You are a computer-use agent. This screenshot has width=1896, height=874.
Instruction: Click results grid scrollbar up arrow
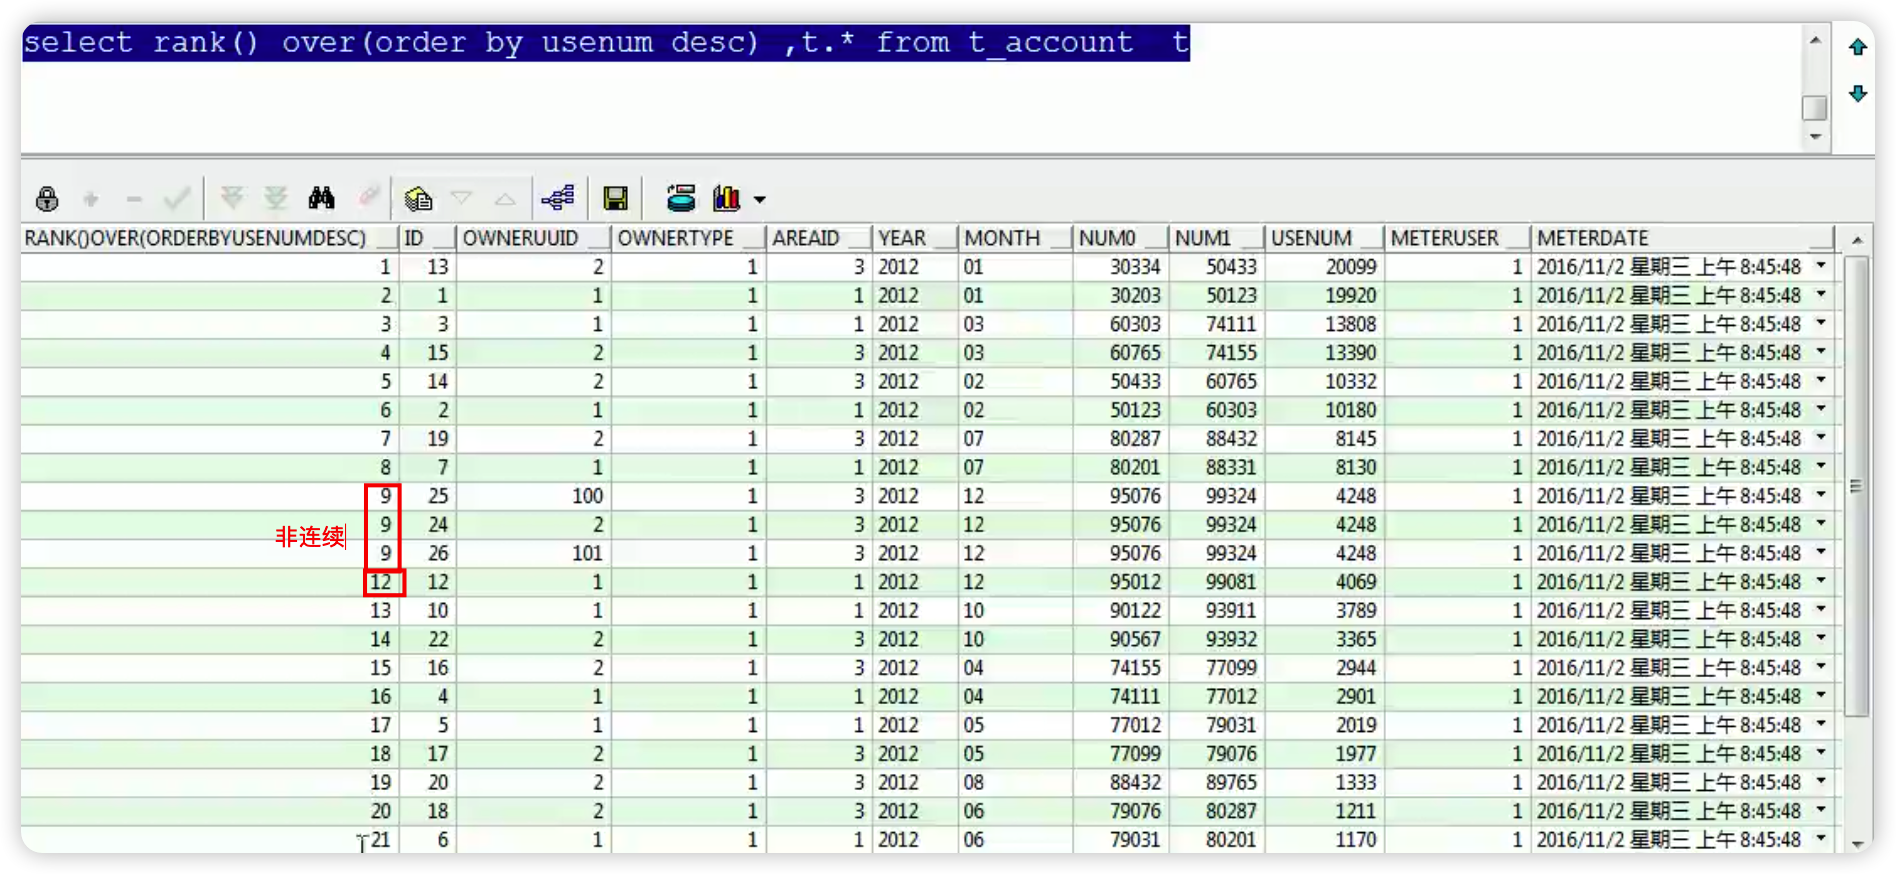click(1856, 240)
